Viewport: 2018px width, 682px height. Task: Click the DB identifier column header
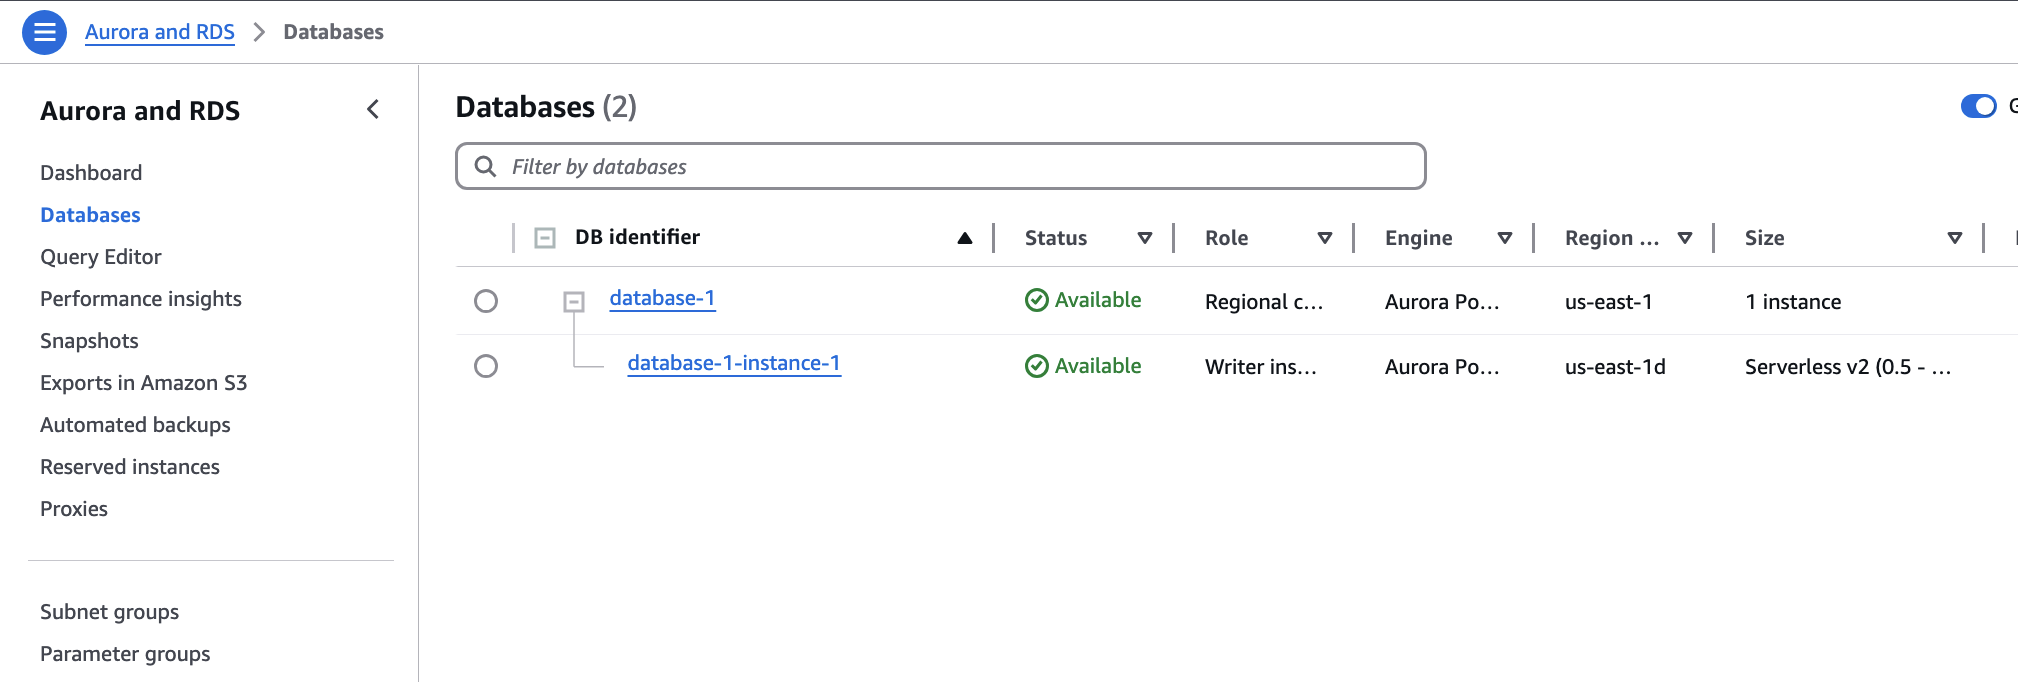(637, 237)
